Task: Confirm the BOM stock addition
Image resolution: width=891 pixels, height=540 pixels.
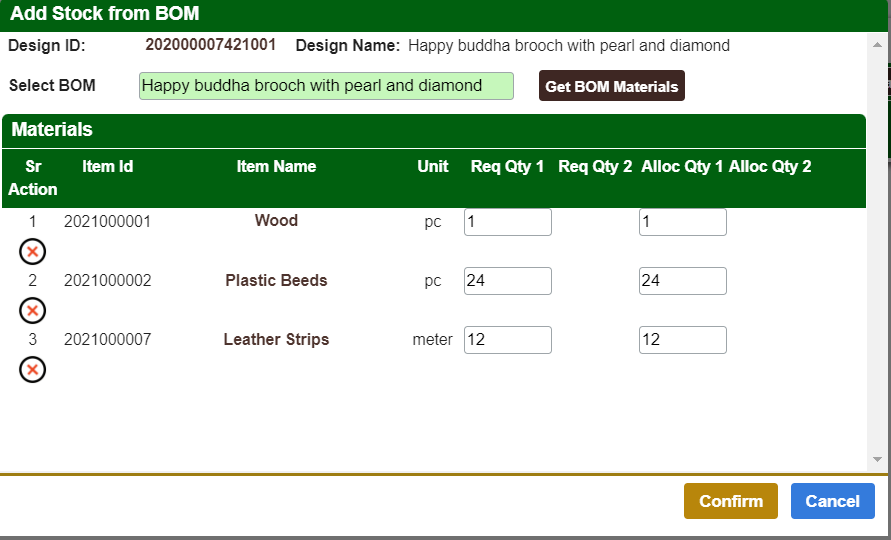Action: pos(730,501)
